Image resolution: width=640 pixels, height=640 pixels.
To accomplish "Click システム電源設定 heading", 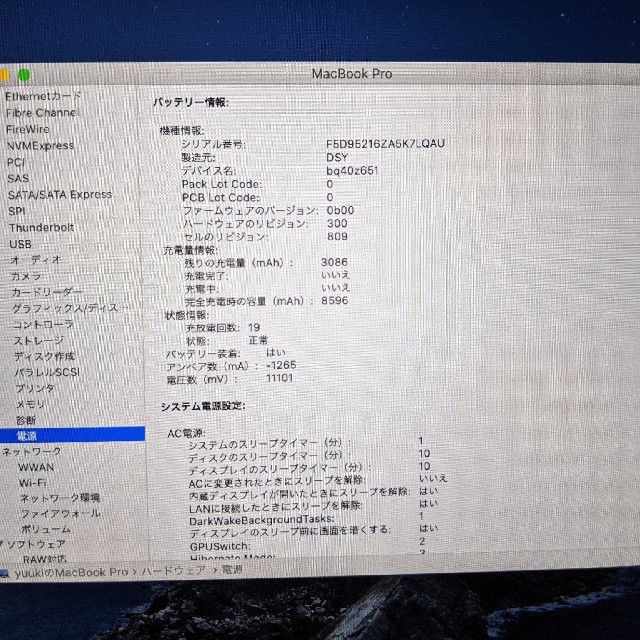I will click(x=203, y=407).
